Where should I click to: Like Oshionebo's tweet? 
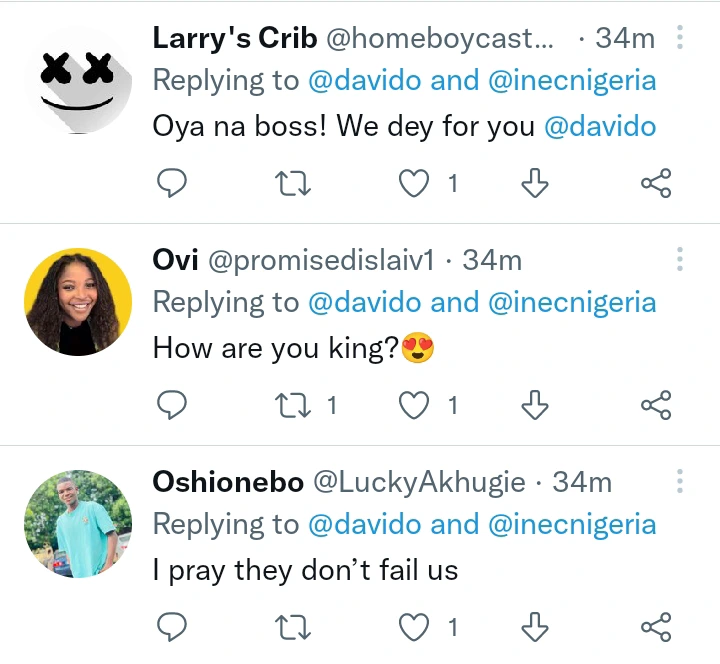pyautogui.click(x=415, y=627)
